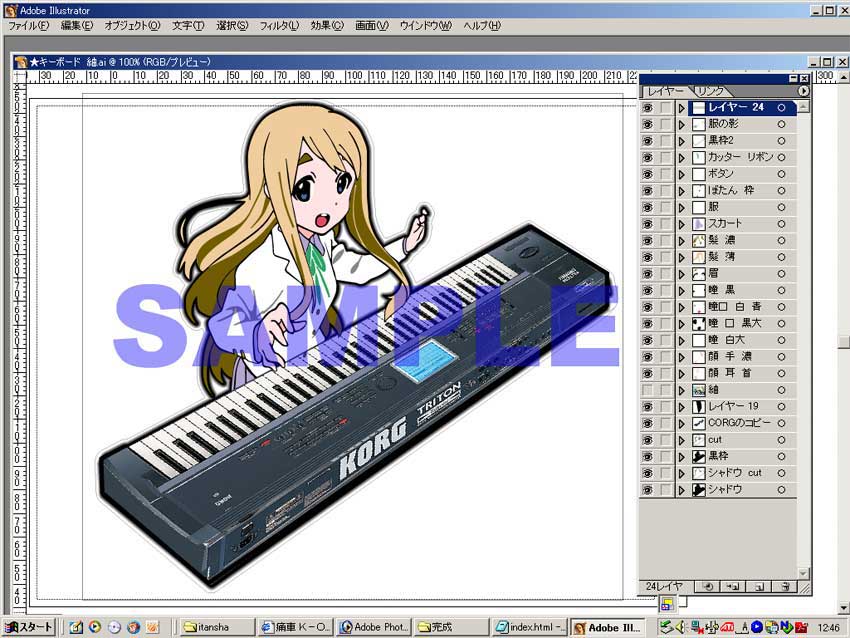
Task: Hide the 服の影 layer via its eye icon
Action: (648, 124)
